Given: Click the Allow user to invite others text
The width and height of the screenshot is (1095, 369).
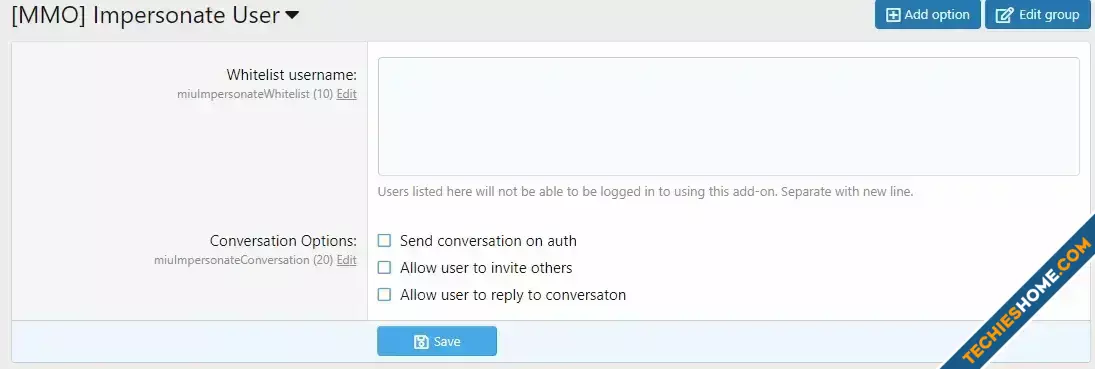Looking at the screenshot, I should click(486, 268).
